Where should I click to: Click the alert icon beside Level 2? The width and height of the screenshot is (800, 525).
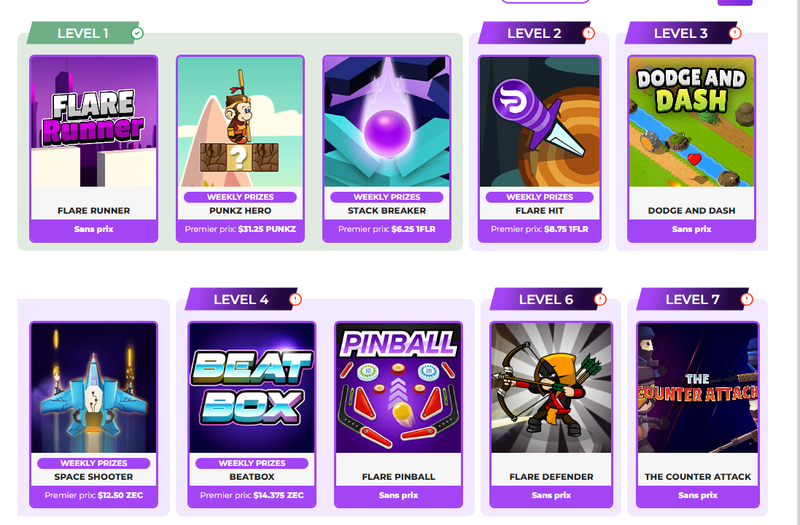coord(588,33)
